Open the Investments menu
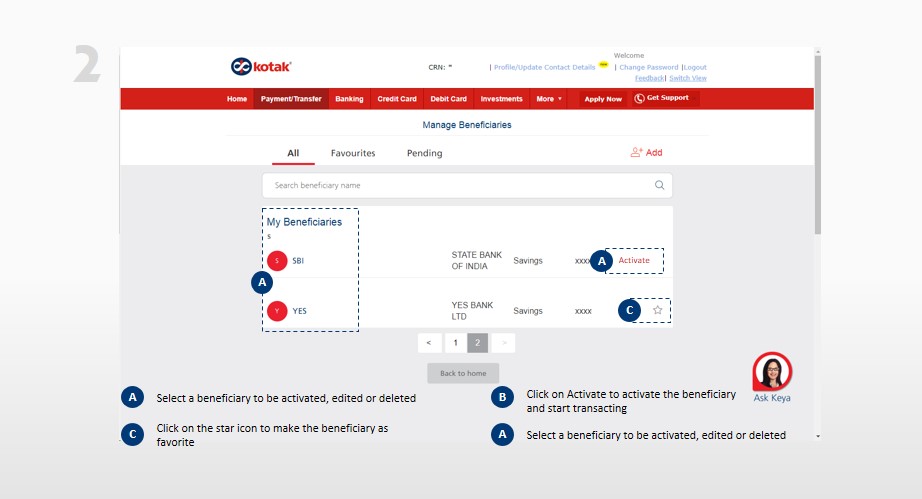922x499 pixels. pyautogui.click(x=502, y=99)
